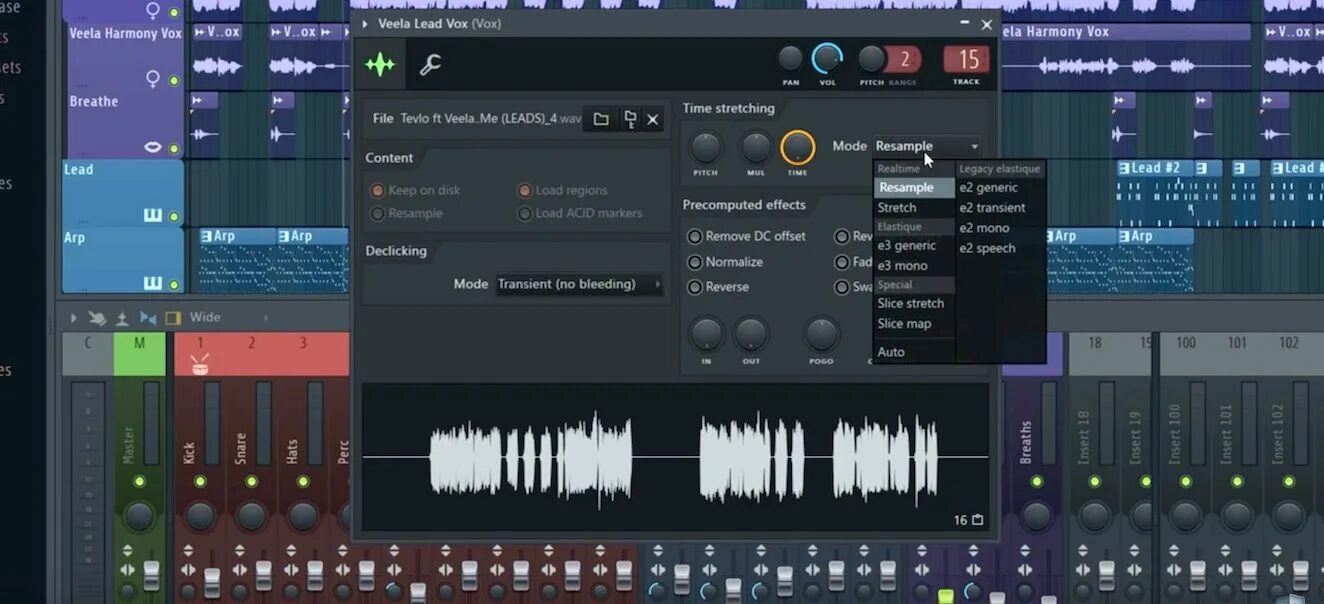Mute Arp playlist track via green LED
This screenshot has height=604, width=1324.
[x=174, y=284]
